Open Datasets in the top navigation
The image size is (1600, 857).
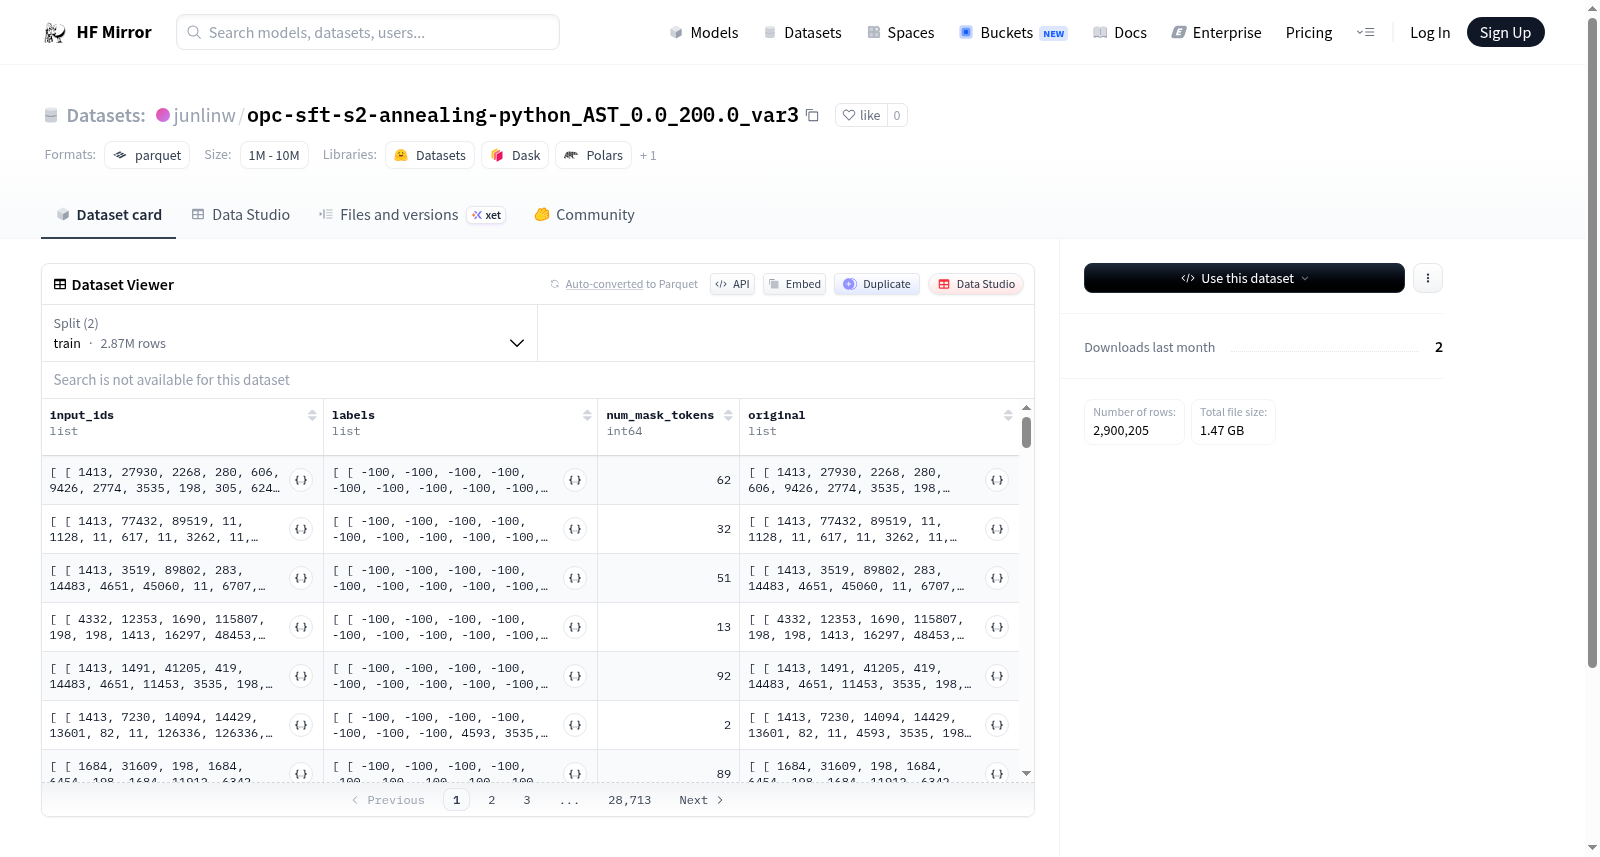coord(803,33)
